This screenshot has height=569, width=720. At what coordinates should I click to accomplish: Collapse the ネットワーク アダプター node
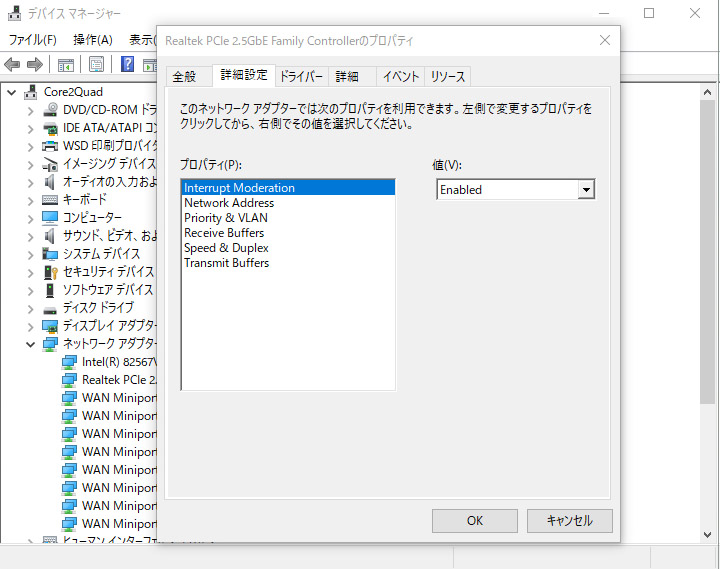[31, 344]
